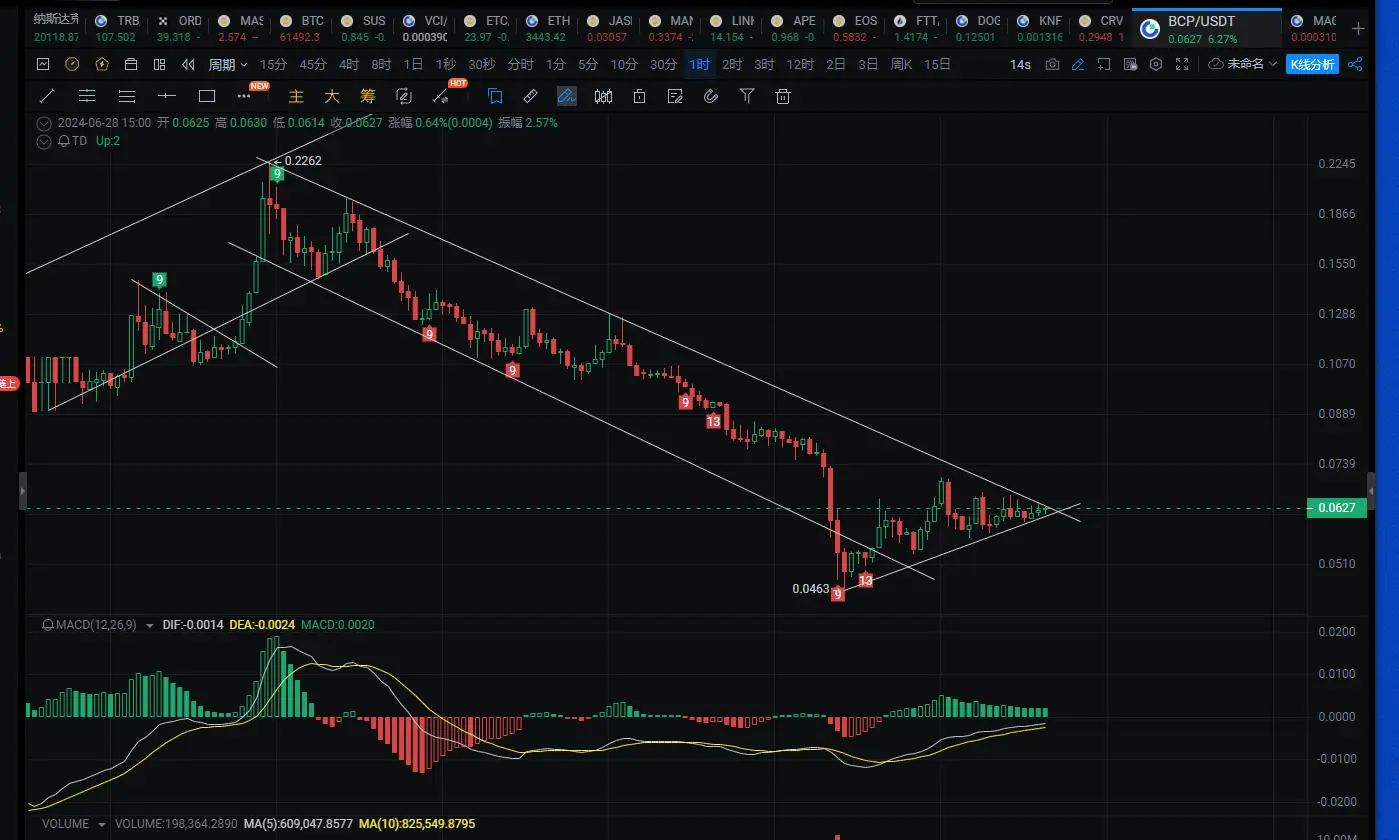Switch to the 8时 timeframe
This screenshot has width=1399, height=840.
[381, 65]
